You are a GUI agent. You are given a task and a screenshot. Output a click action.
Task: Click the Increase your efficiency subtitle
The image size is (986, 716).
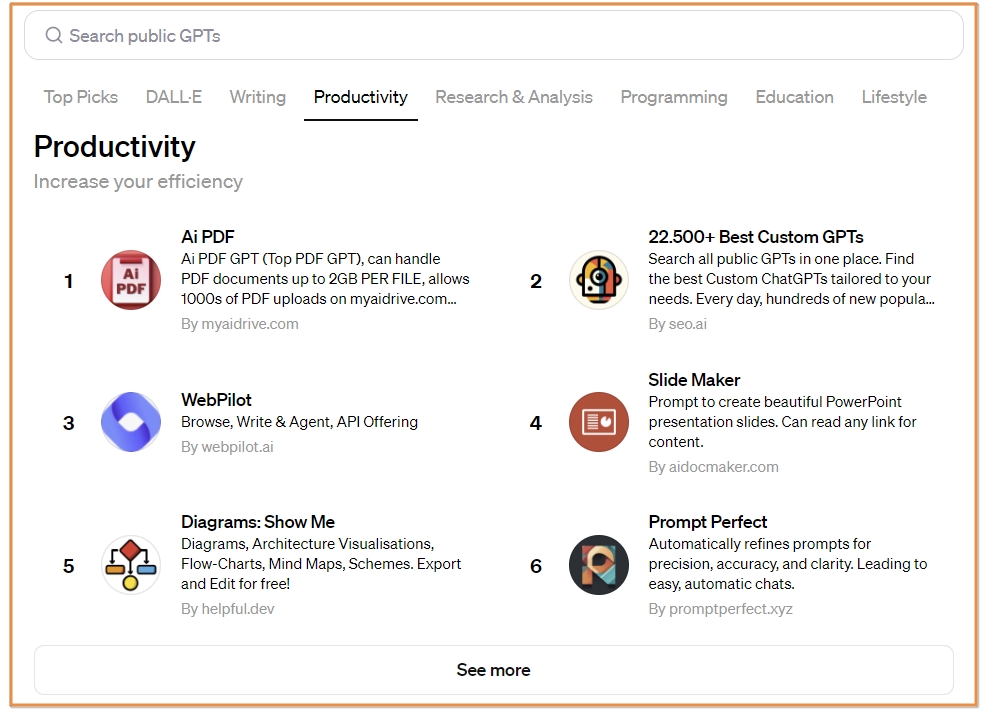tap(138, 182)
